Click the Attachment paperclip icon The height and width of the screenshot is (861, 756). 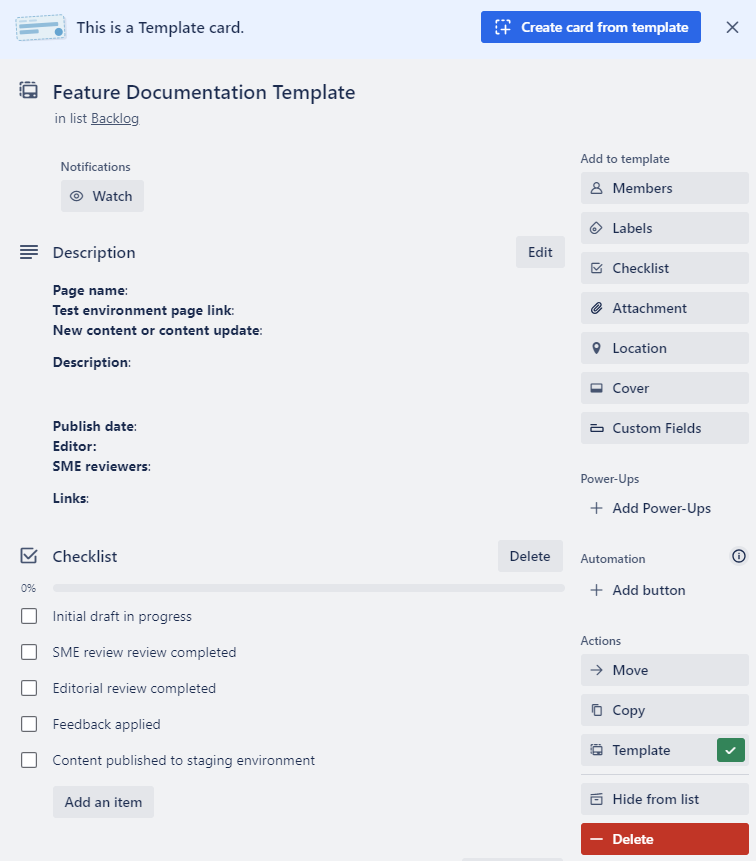pos(597,308)
